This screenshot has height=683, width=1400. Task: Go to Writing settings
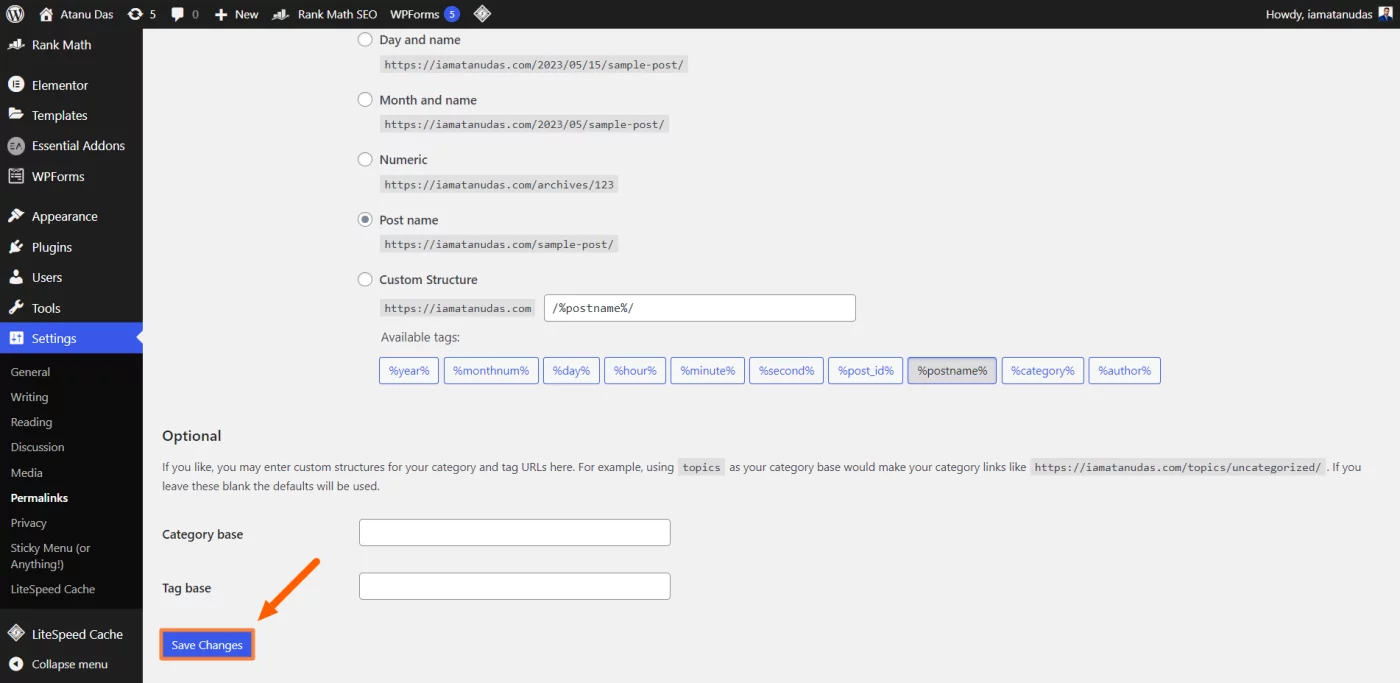pyautogui.click(x=29, y=397)
